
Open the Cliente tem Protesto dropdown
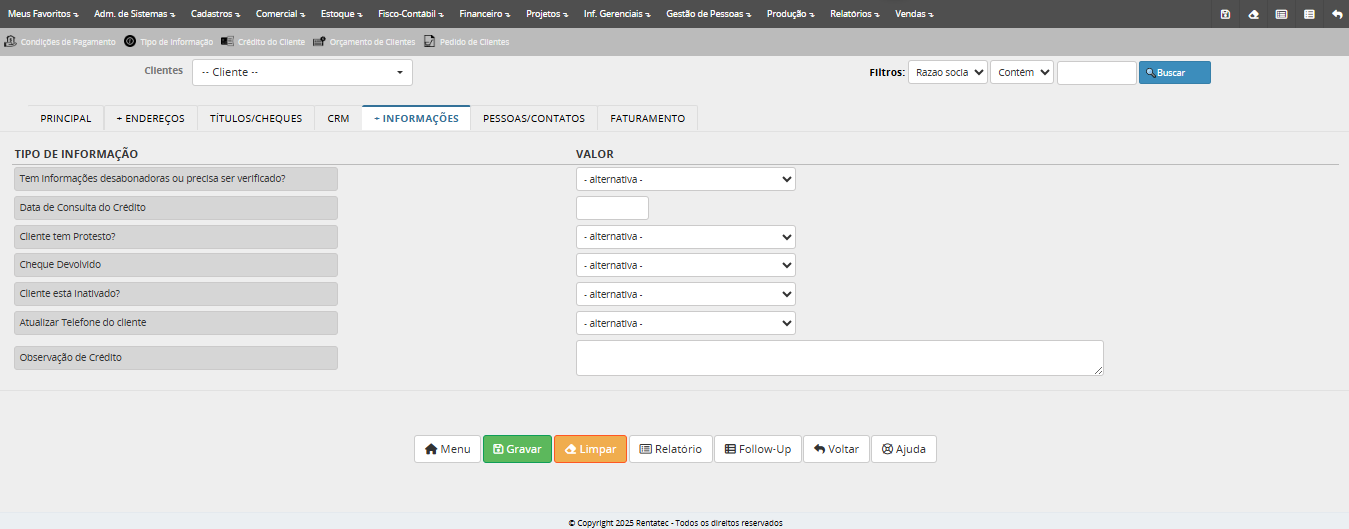click(x=685, y=237)
